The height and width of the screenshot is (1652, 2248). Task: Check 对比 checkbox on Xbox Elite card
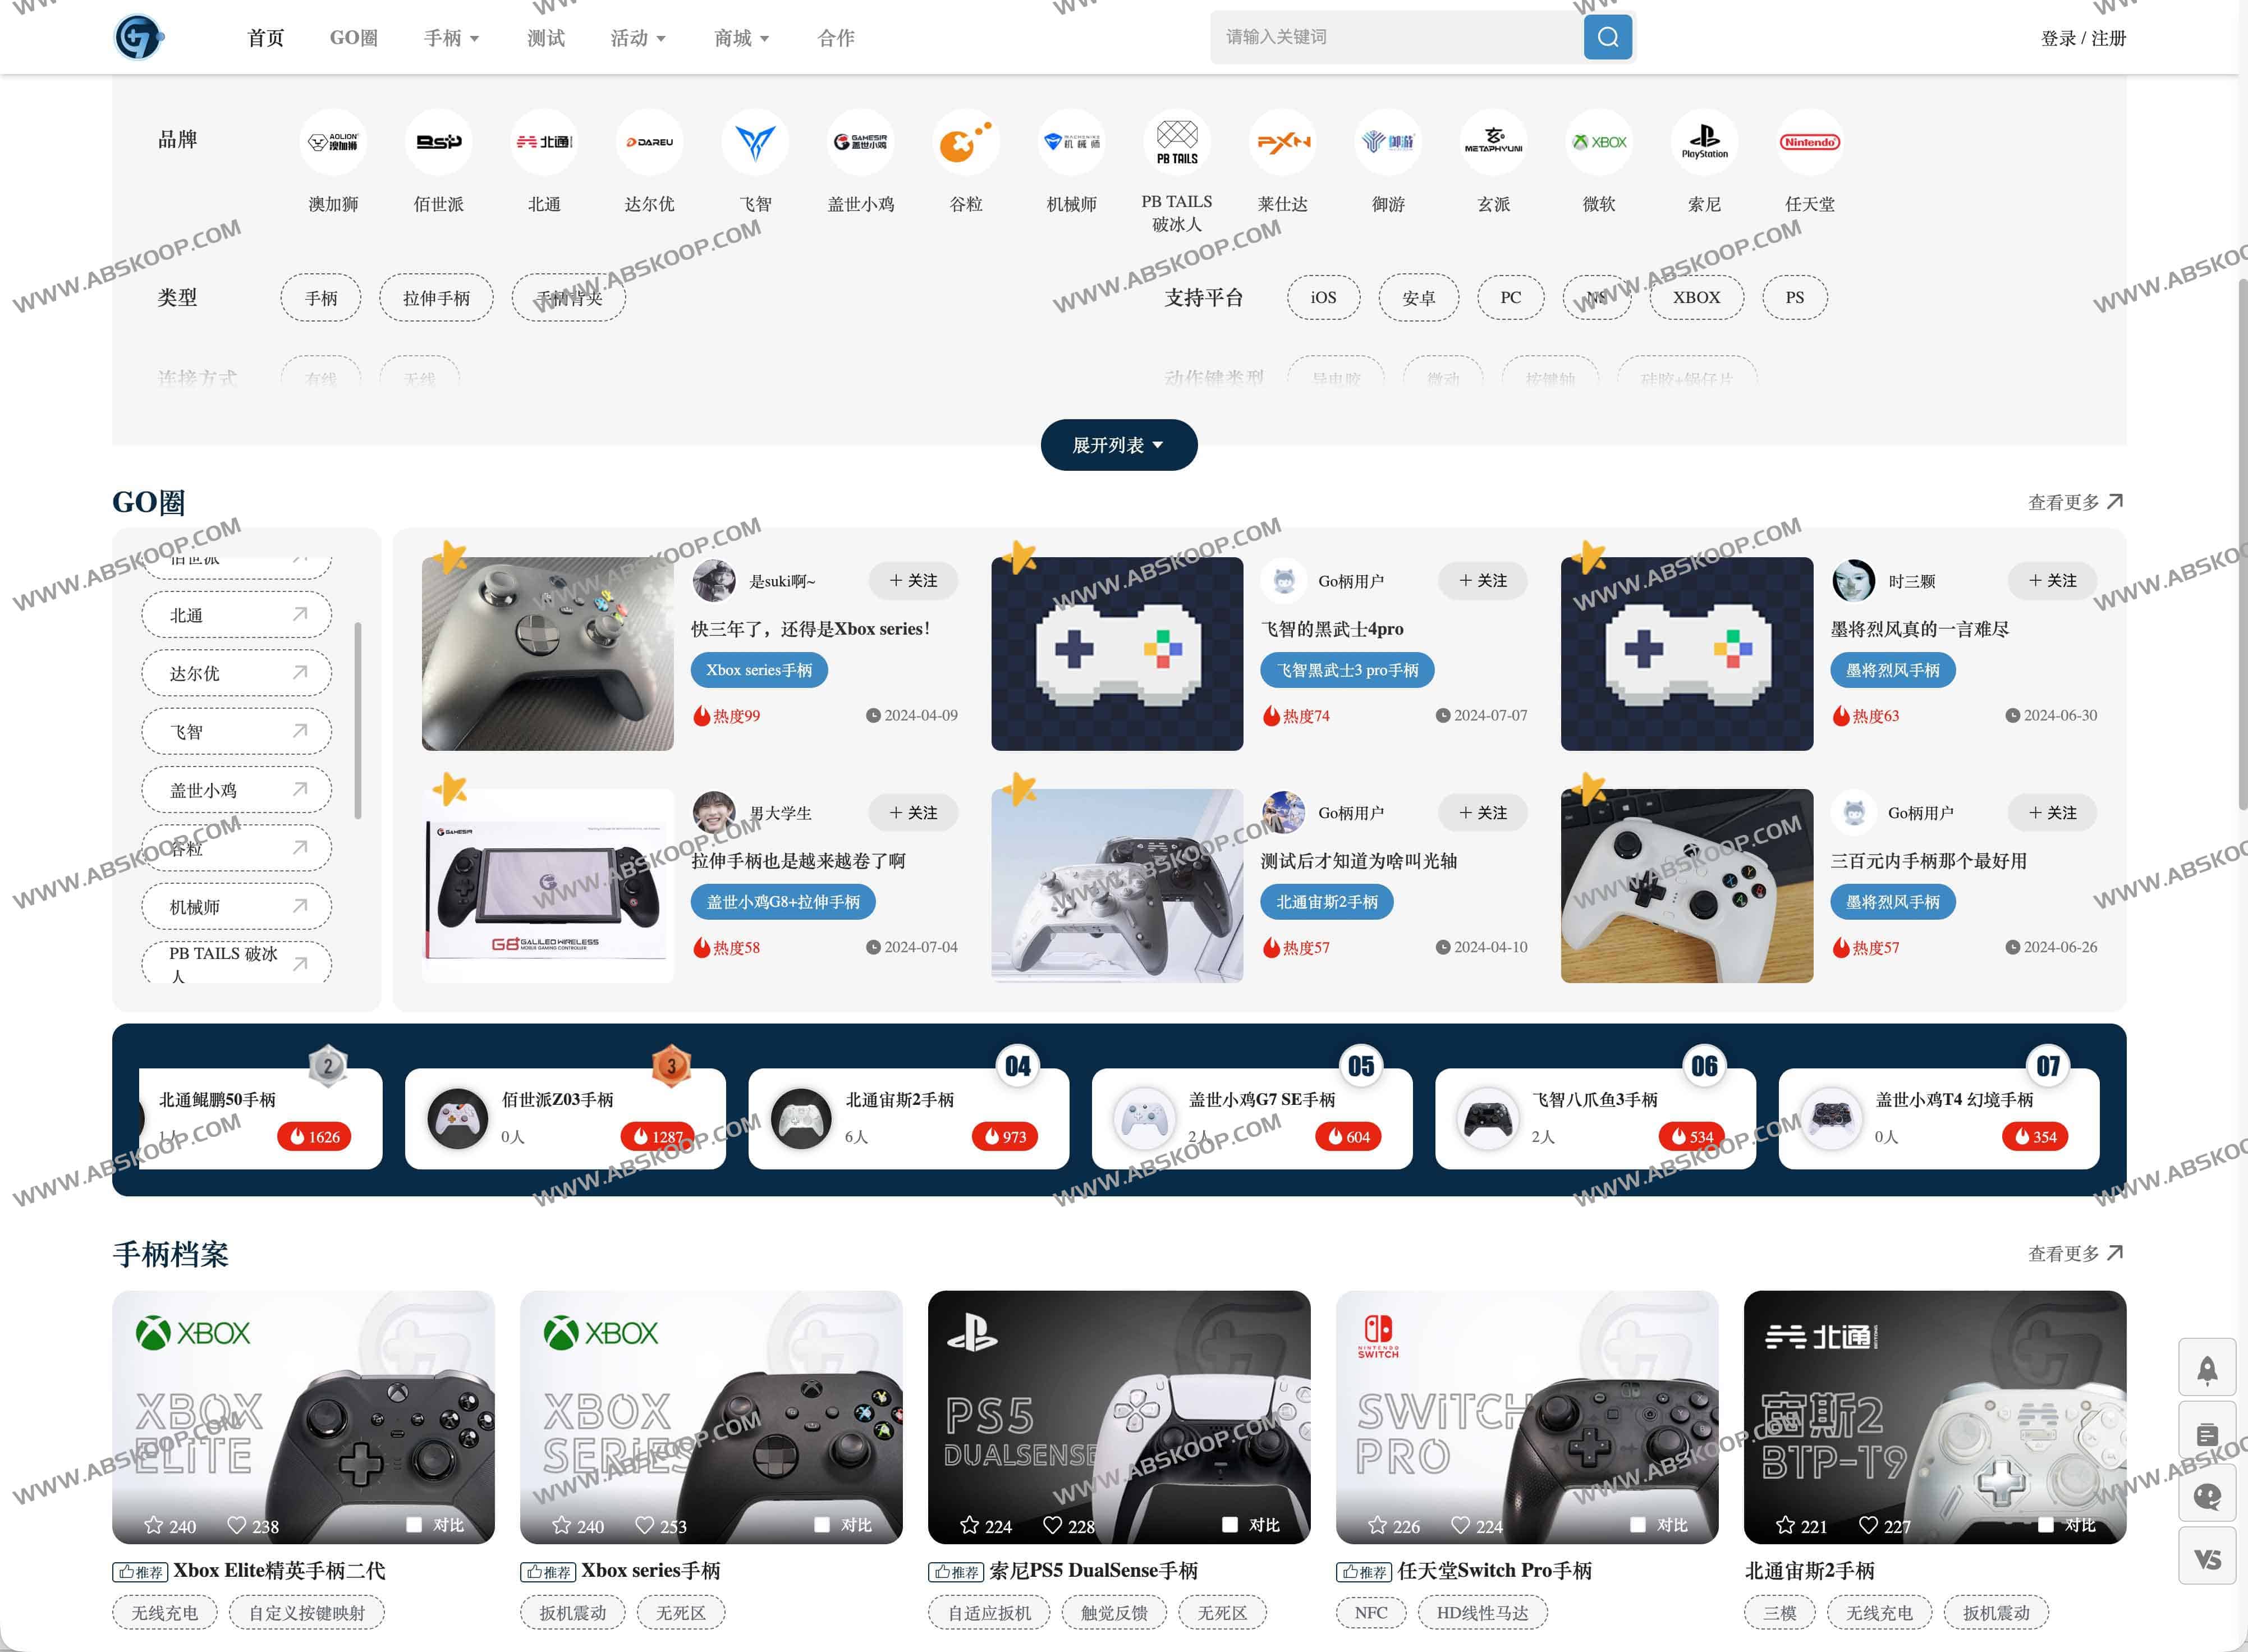coord(414,1525)
